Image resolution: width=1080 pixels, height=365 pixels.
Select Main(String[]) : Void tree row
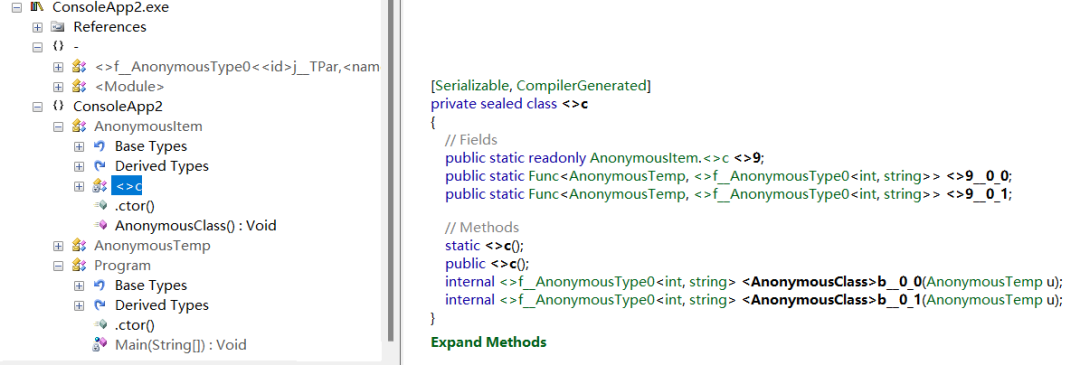click(180, 344)
